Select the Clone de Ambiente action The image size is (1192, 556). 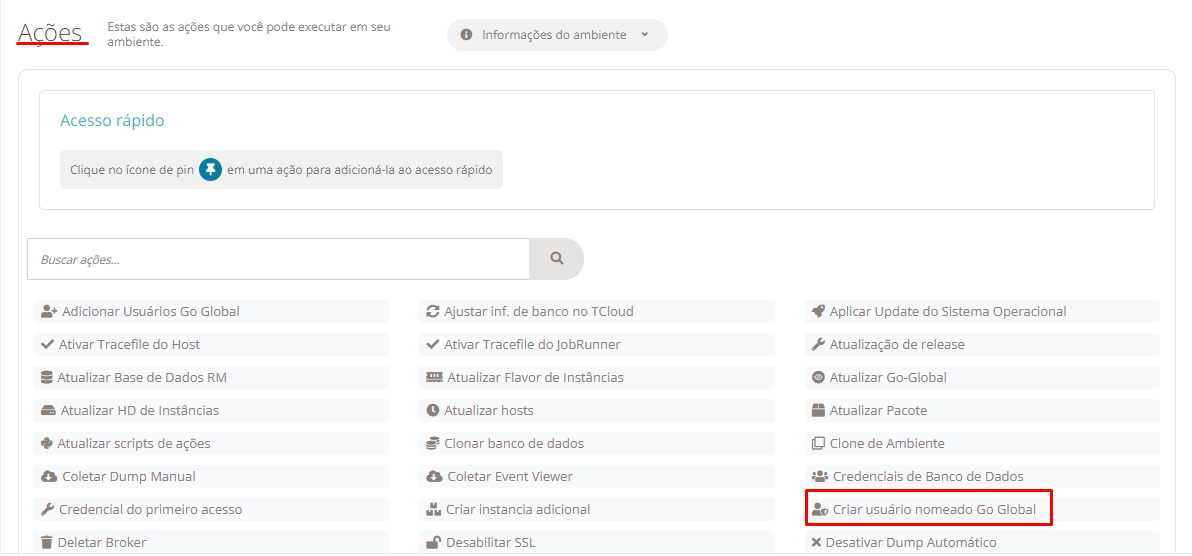point(982,443)
